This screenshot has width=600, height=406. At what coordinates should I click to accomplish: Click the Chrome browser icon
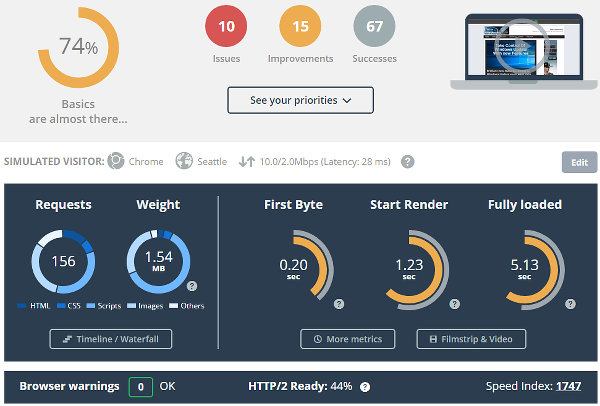pos(116,161)
